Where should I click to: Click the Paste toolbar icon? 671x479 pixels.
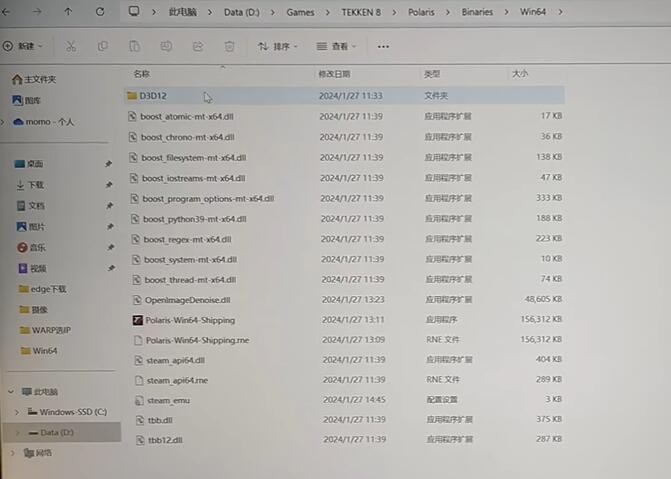[x=134, y=46]
